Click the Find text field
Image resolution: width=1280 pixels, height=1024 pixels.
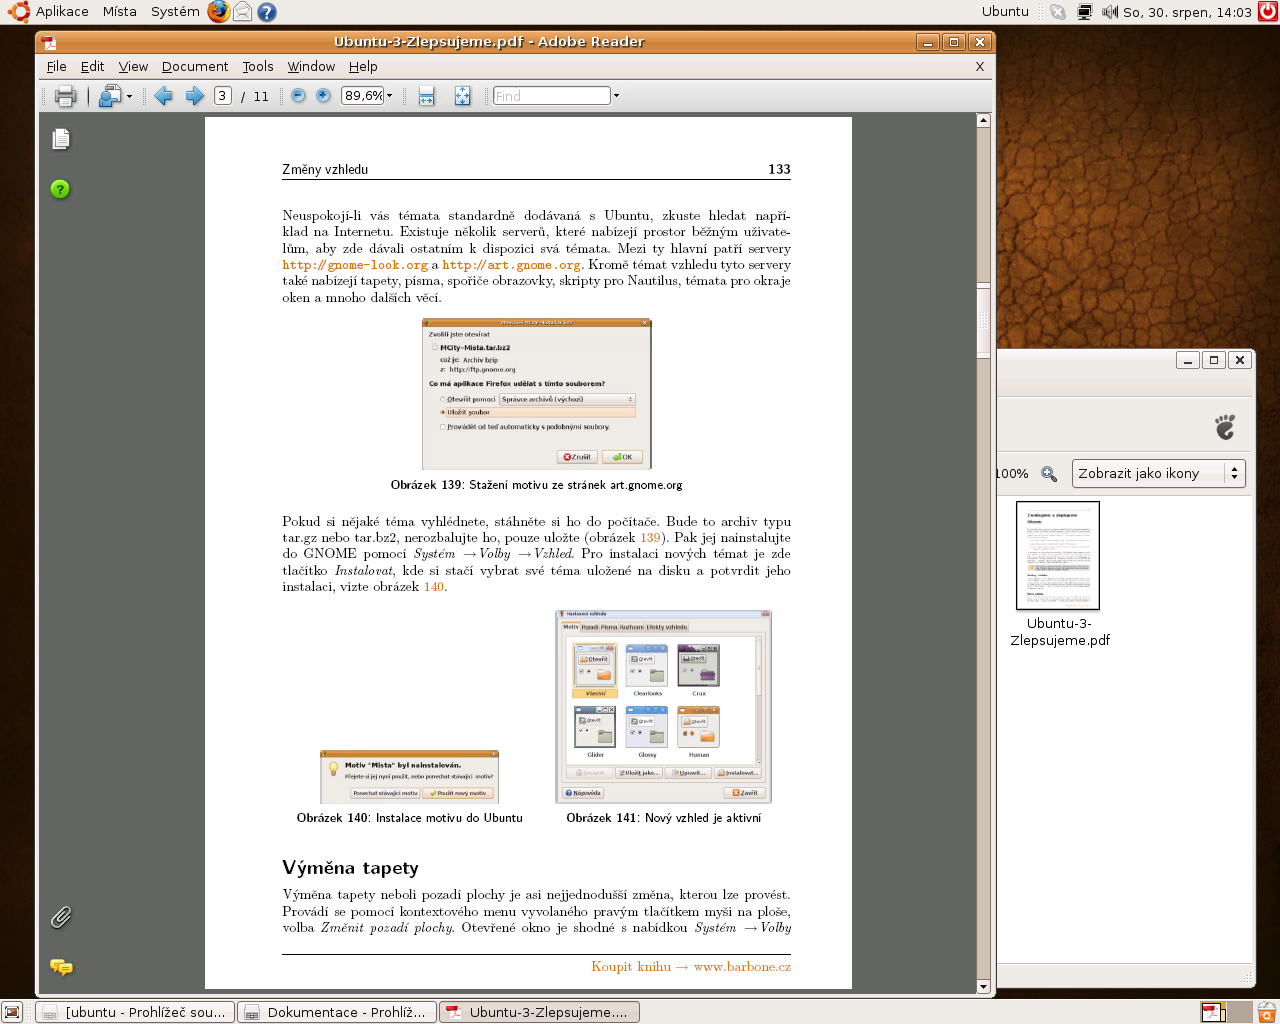[551, 96]
